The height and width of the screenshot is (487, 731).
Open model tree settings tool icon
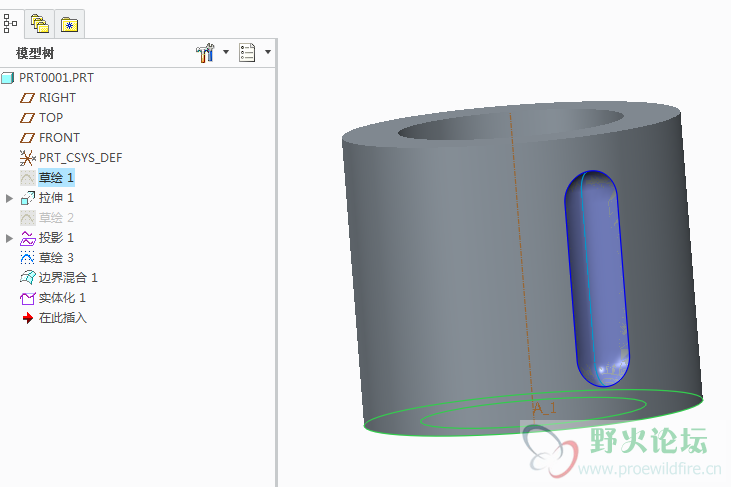click(205, 53)
